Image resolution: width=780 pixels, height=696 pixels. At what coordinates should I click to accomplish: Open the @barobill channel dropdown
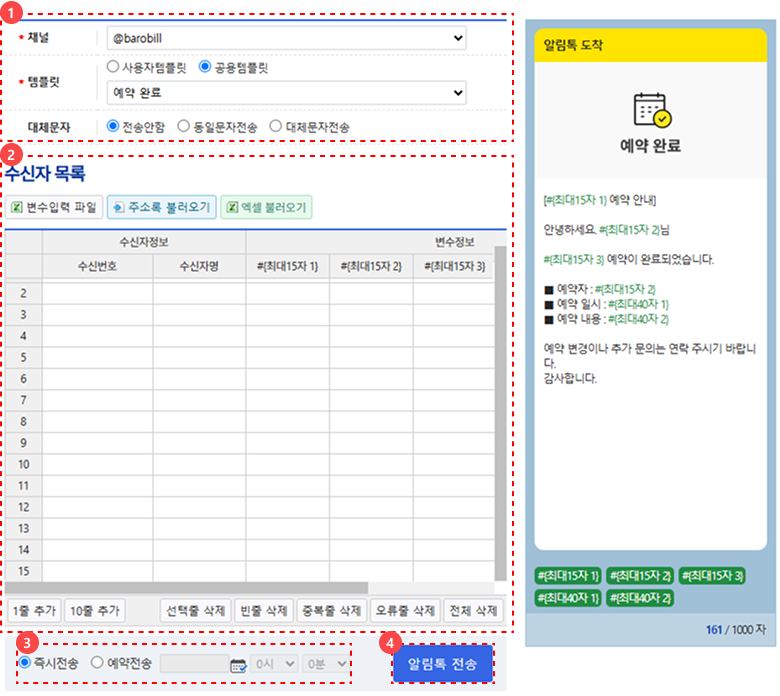(287, 38)
